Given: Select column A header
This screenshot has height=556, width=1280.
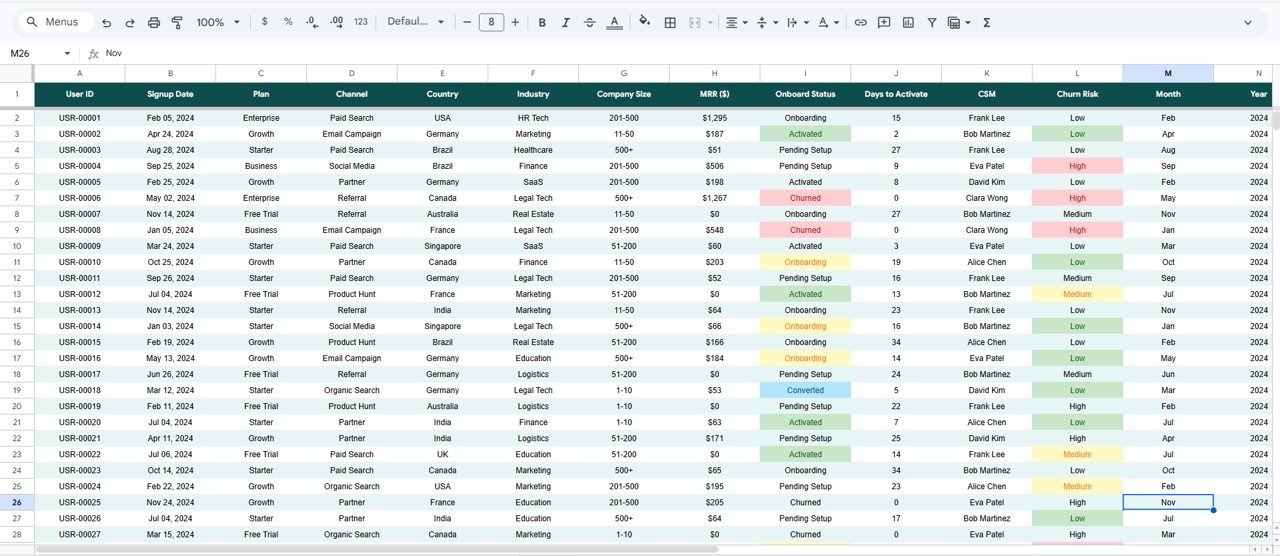Looking at the screenshot, I should point(80,73).
